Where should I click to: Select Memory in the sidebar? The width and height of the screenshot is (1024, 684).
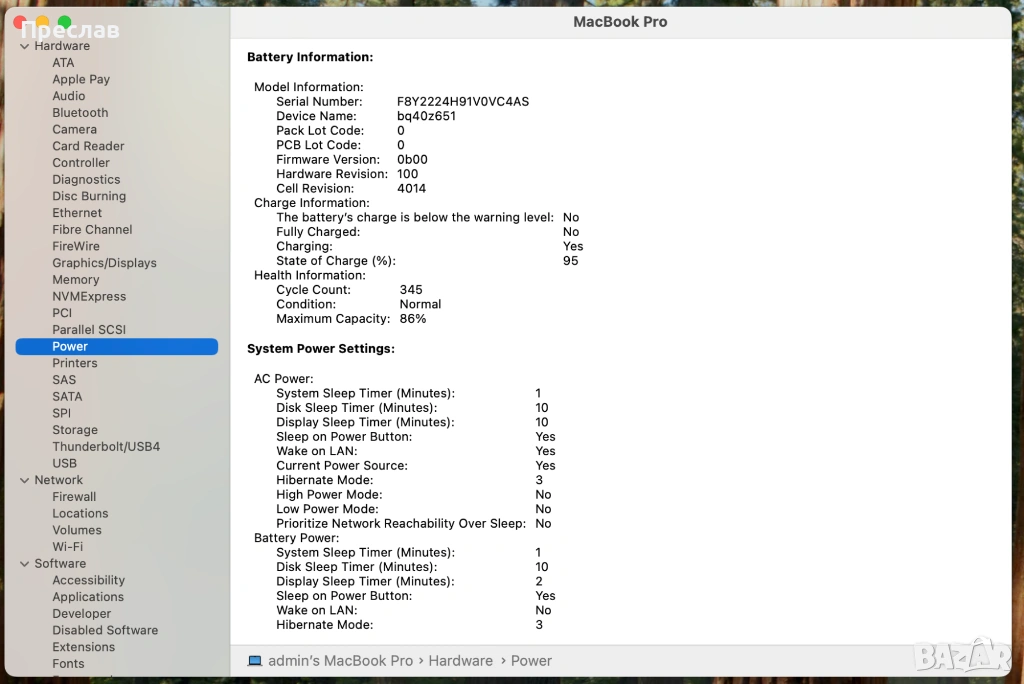pos(75,280)
